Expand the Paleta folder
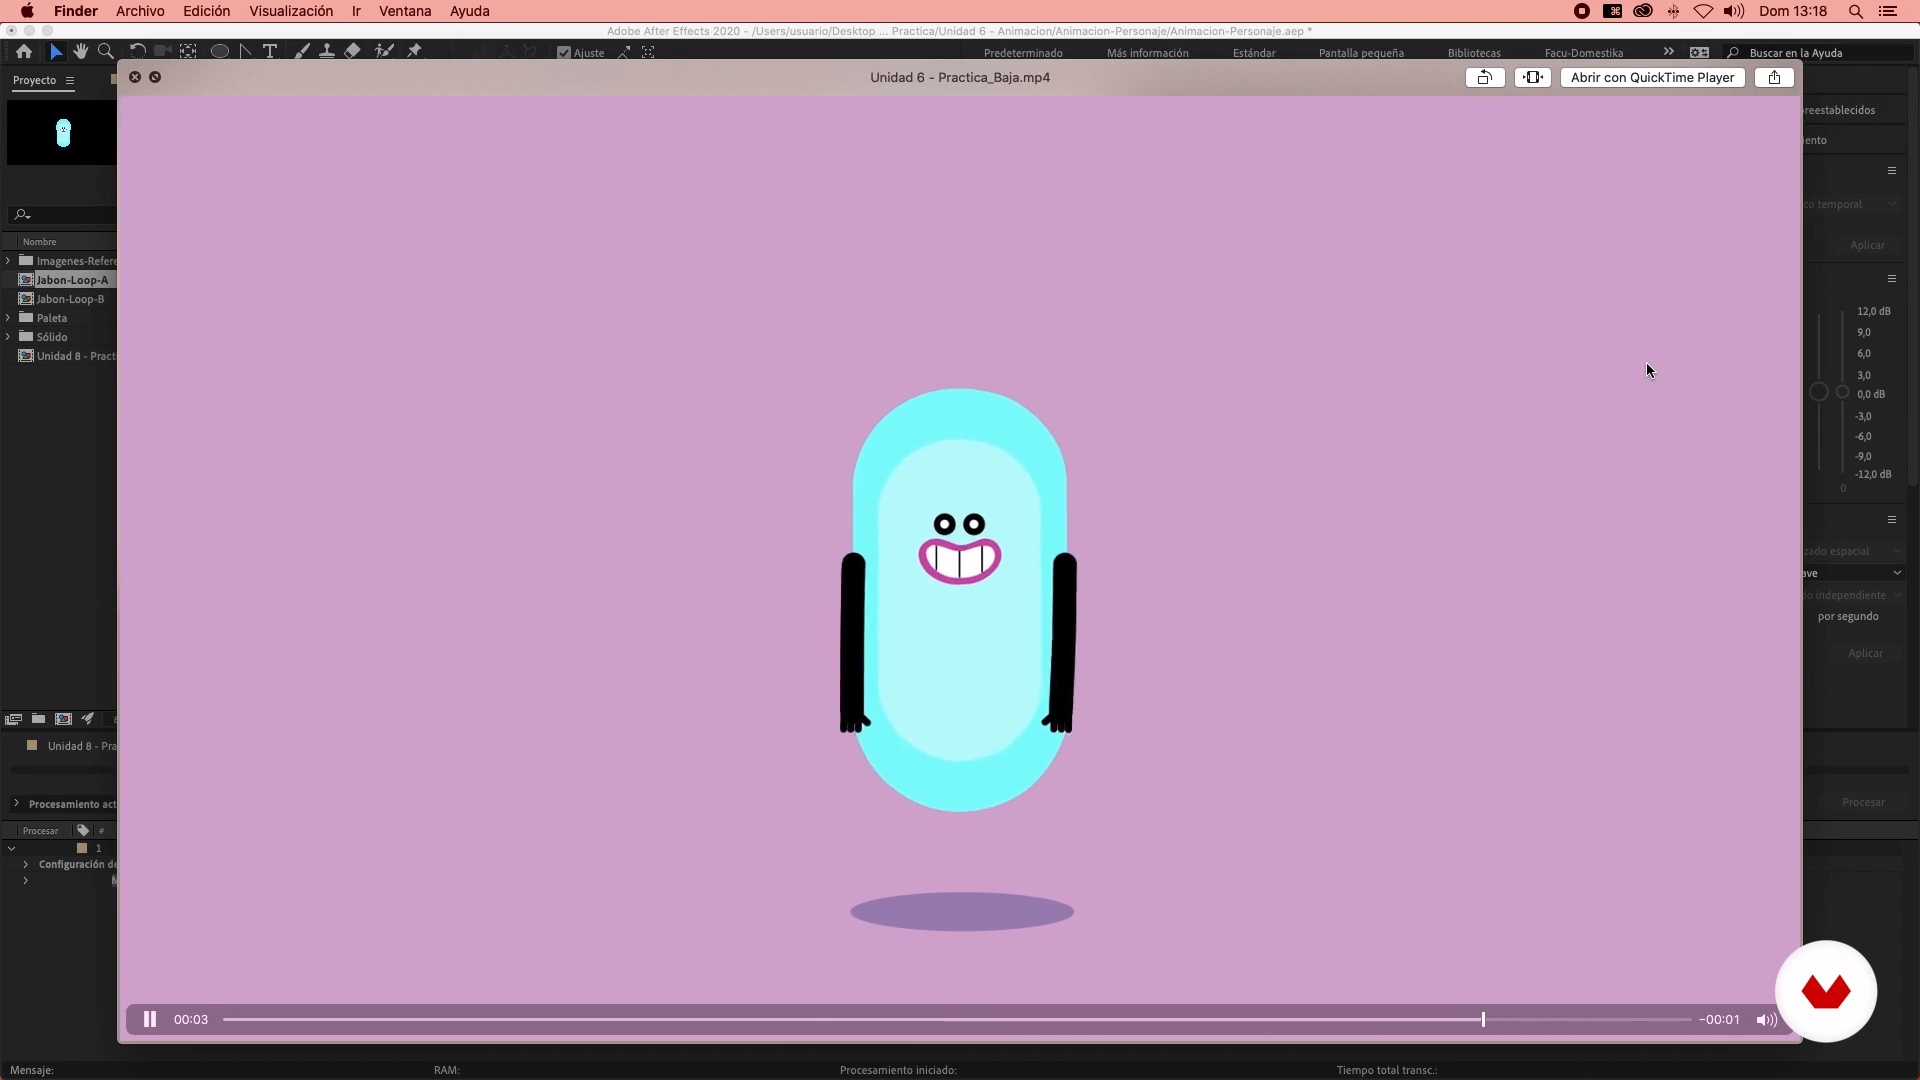Viewport: 1920px width, 1080px height. pos(8,318)
